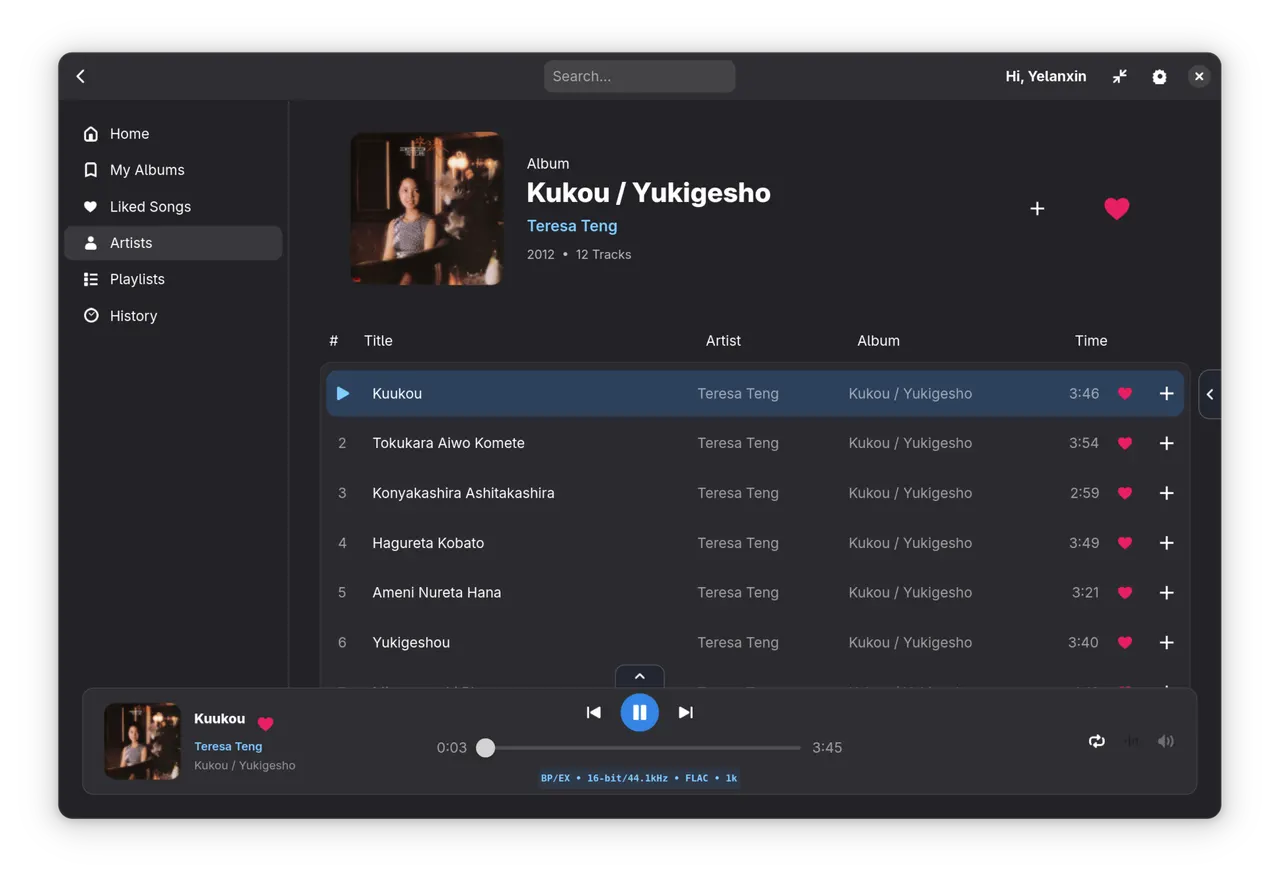The width and height of the screenshot is (1280, 883).
Task: Expand the player with the up chevron
Action: point(640,676)
